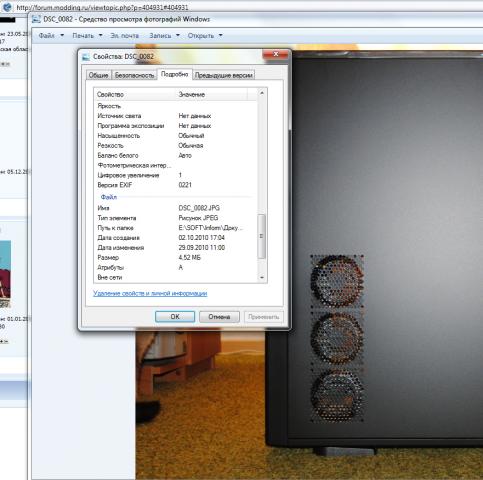This screenshot has height=480, width=483.
Task: Select the Подробно tab
Action: [x=174, y=74]
